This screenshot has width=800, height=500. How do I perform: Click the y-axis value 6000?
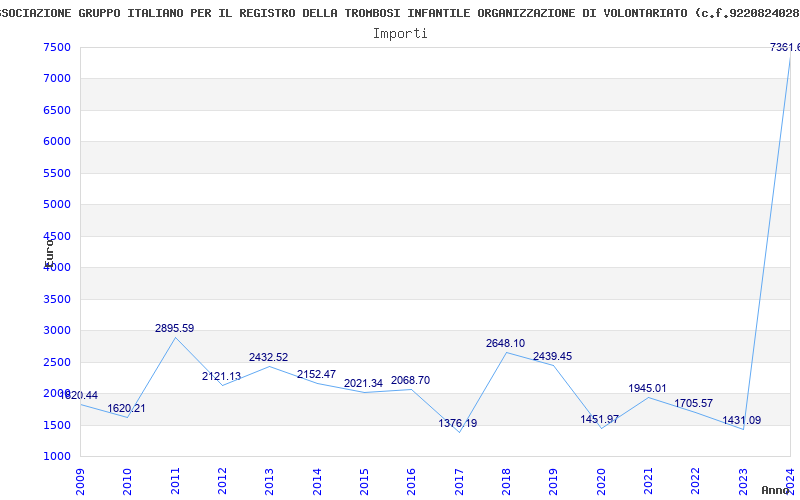click(57, 142)
